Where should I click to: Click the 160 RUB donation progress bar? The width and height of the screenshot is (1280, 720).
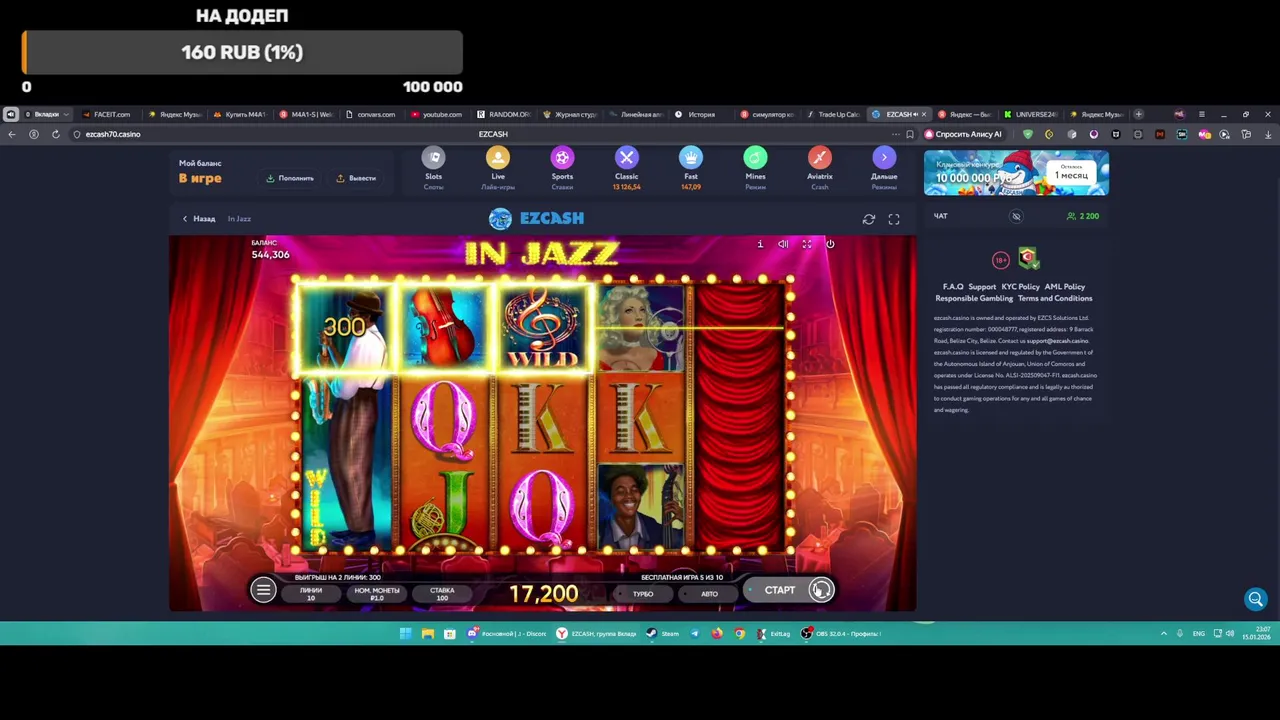pos(242,52)
